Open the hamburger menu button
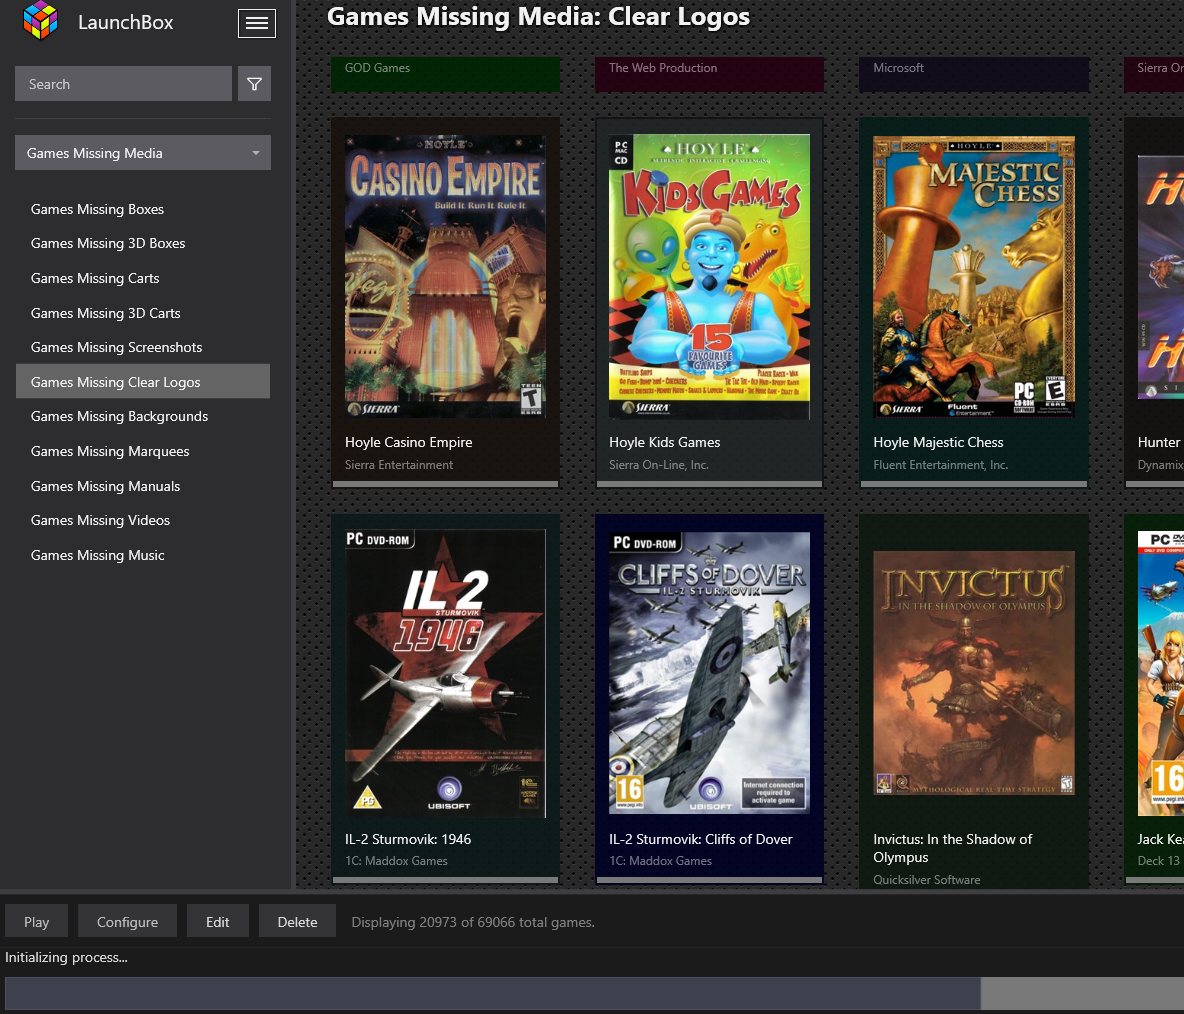 257,23
